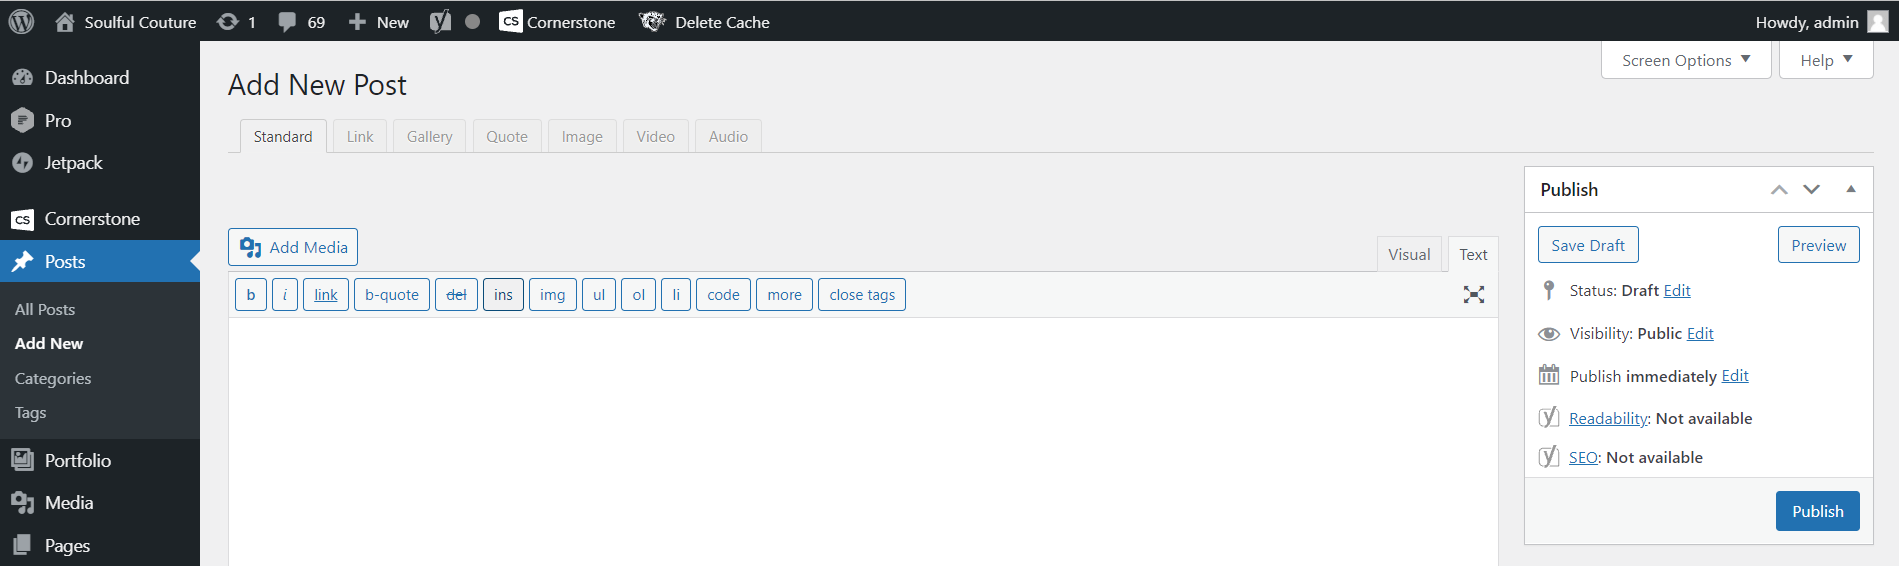Expand the Help dropdown
This screenshot has height=566, width=1899.
point(1825,61)
